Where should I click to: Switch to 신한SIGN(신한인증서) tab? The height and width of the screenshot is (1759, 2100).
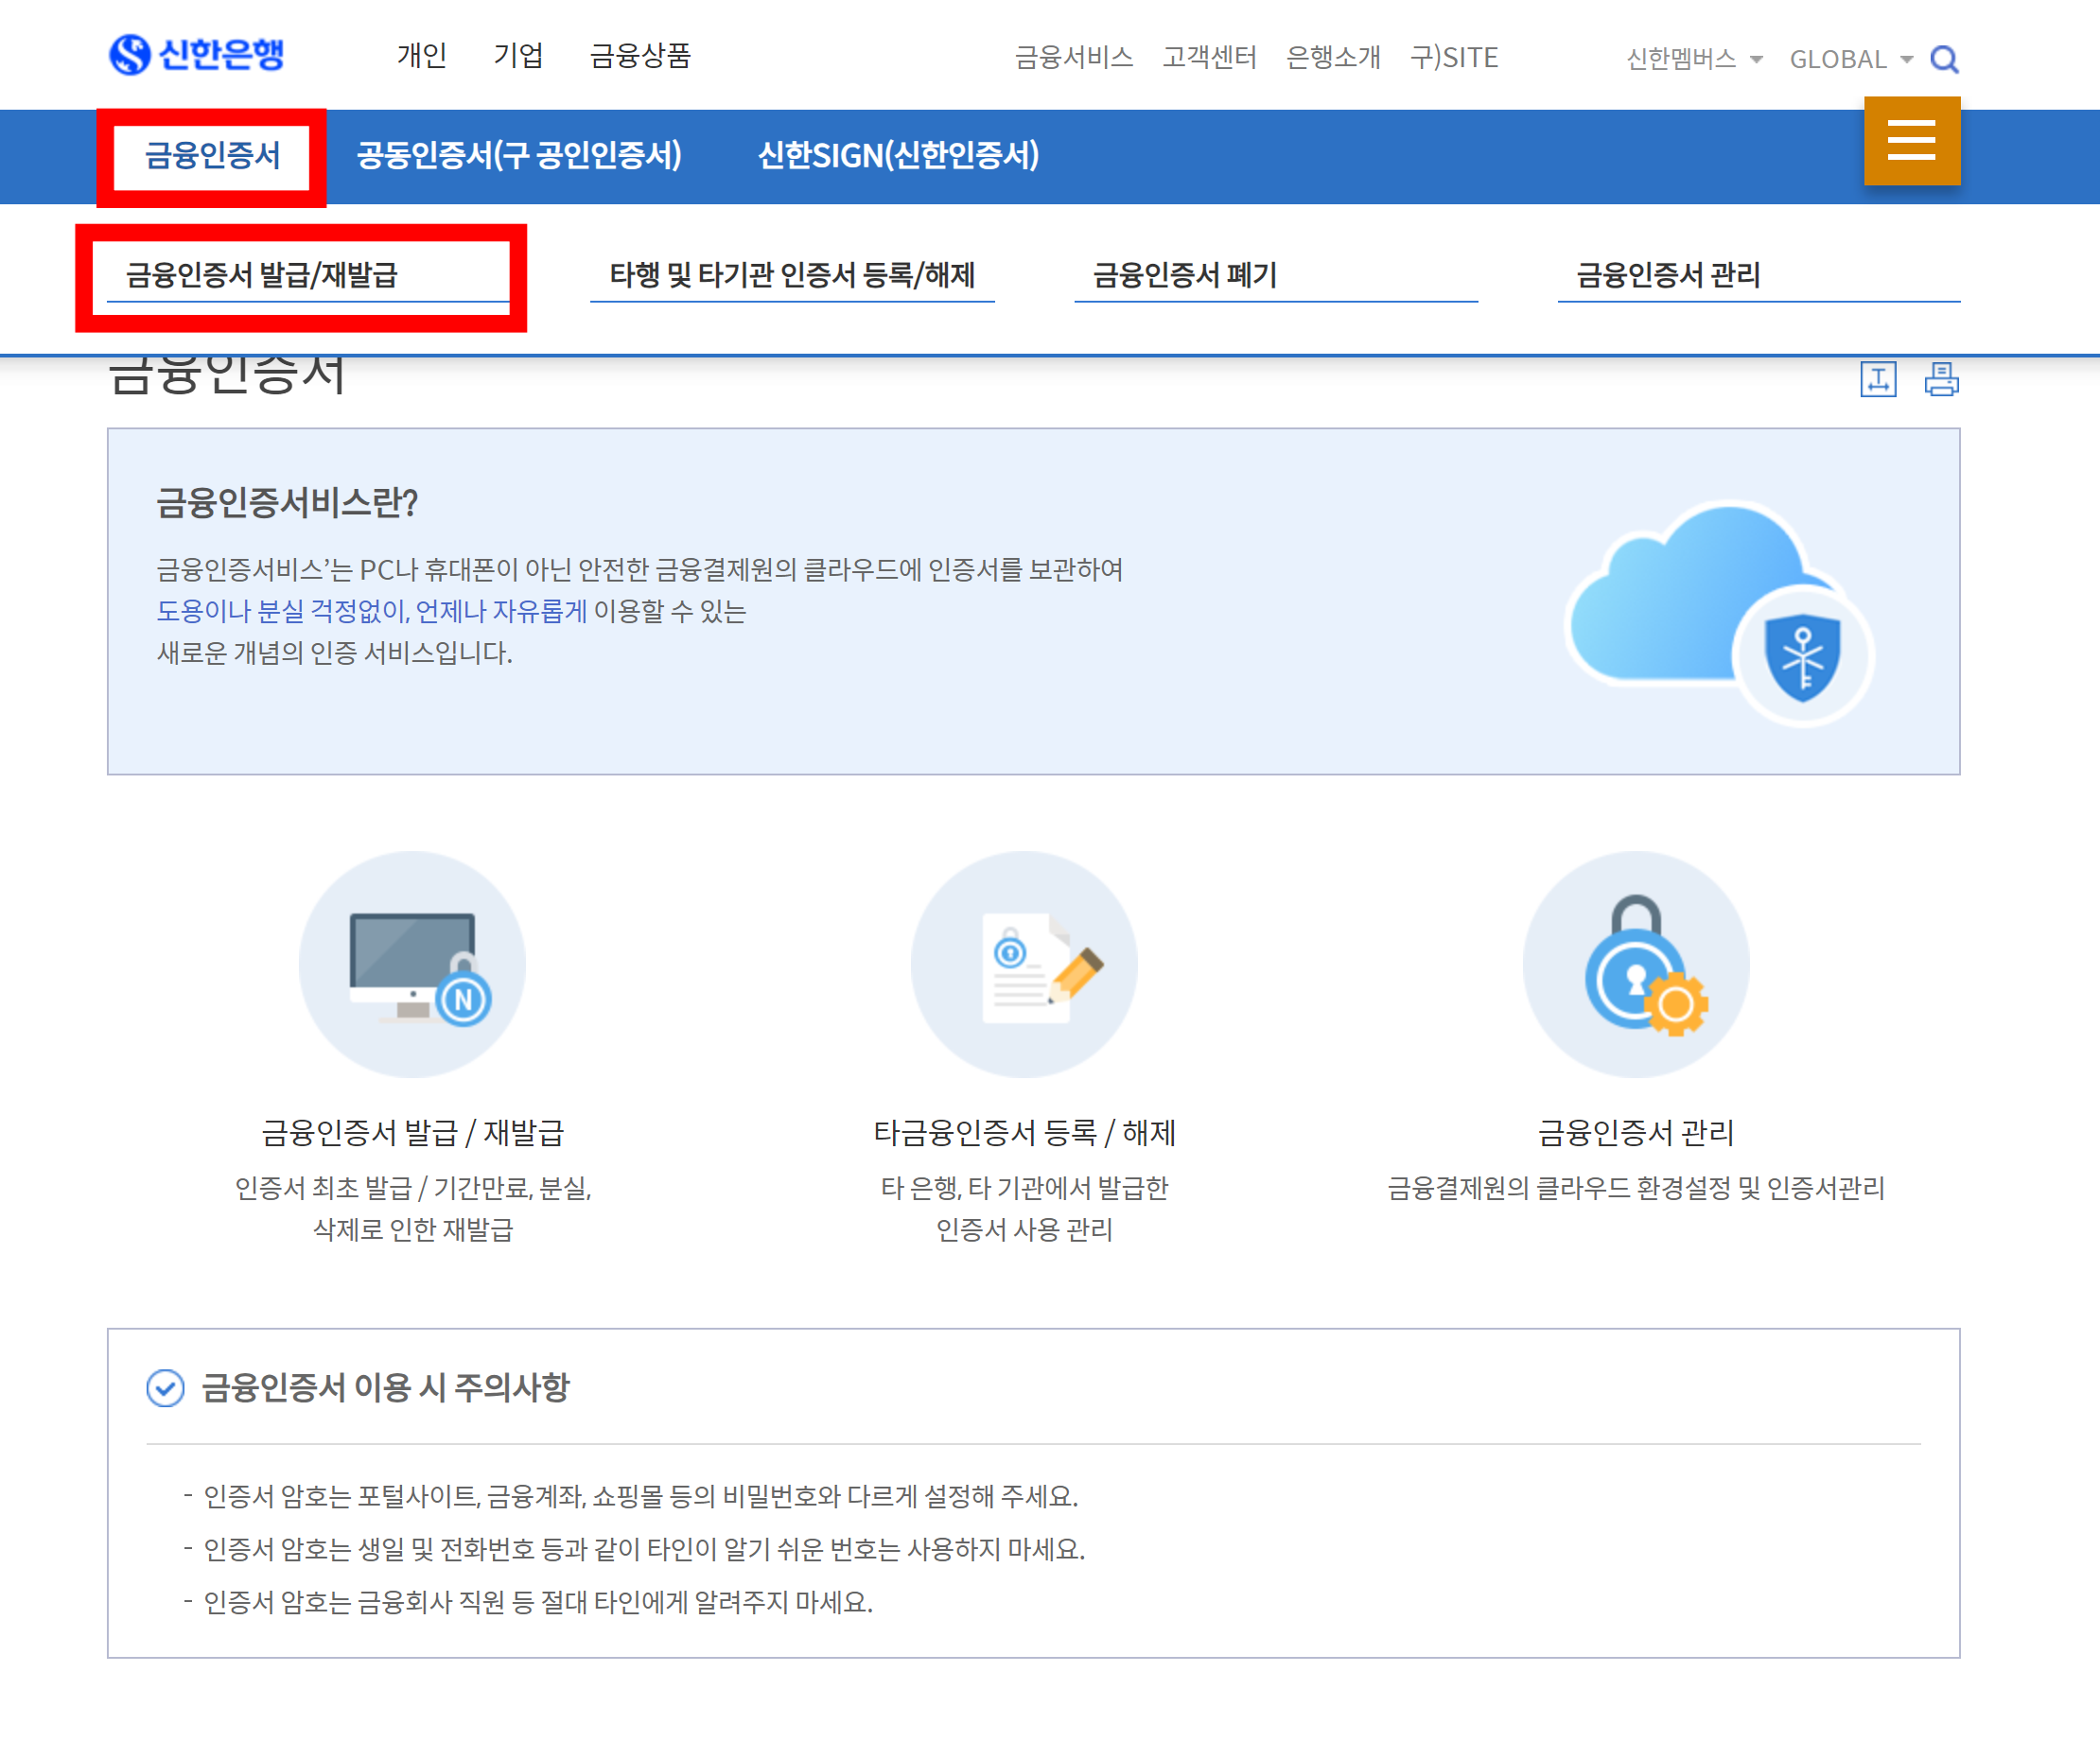898,155
